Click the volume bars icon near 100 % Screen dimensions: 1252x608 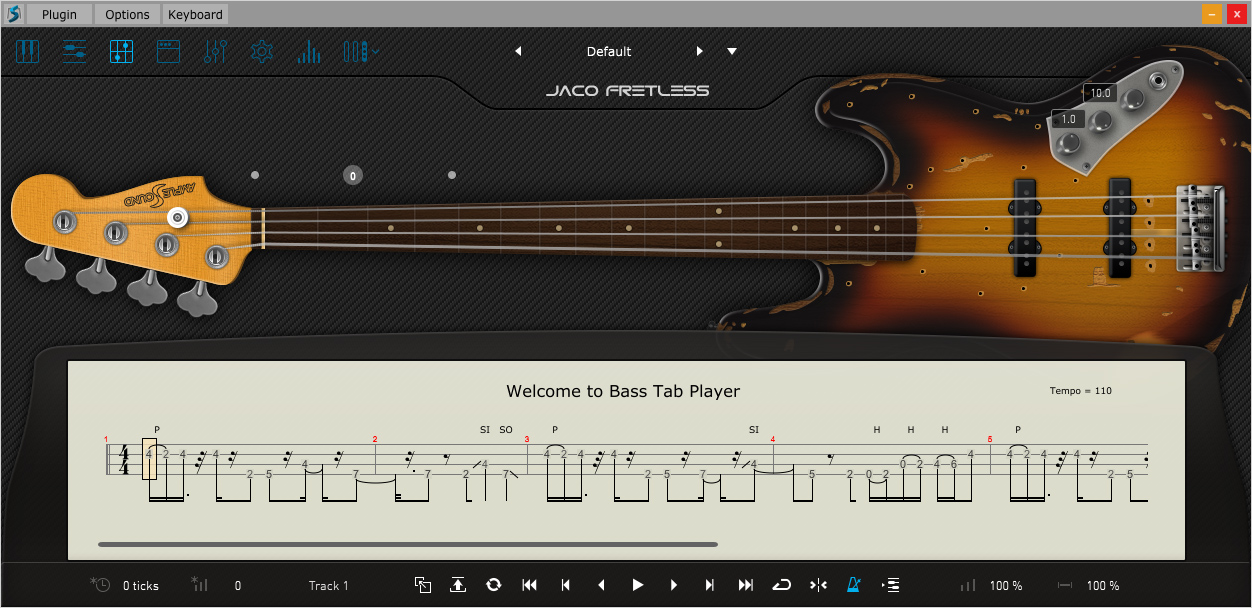[x=968, y=585]
